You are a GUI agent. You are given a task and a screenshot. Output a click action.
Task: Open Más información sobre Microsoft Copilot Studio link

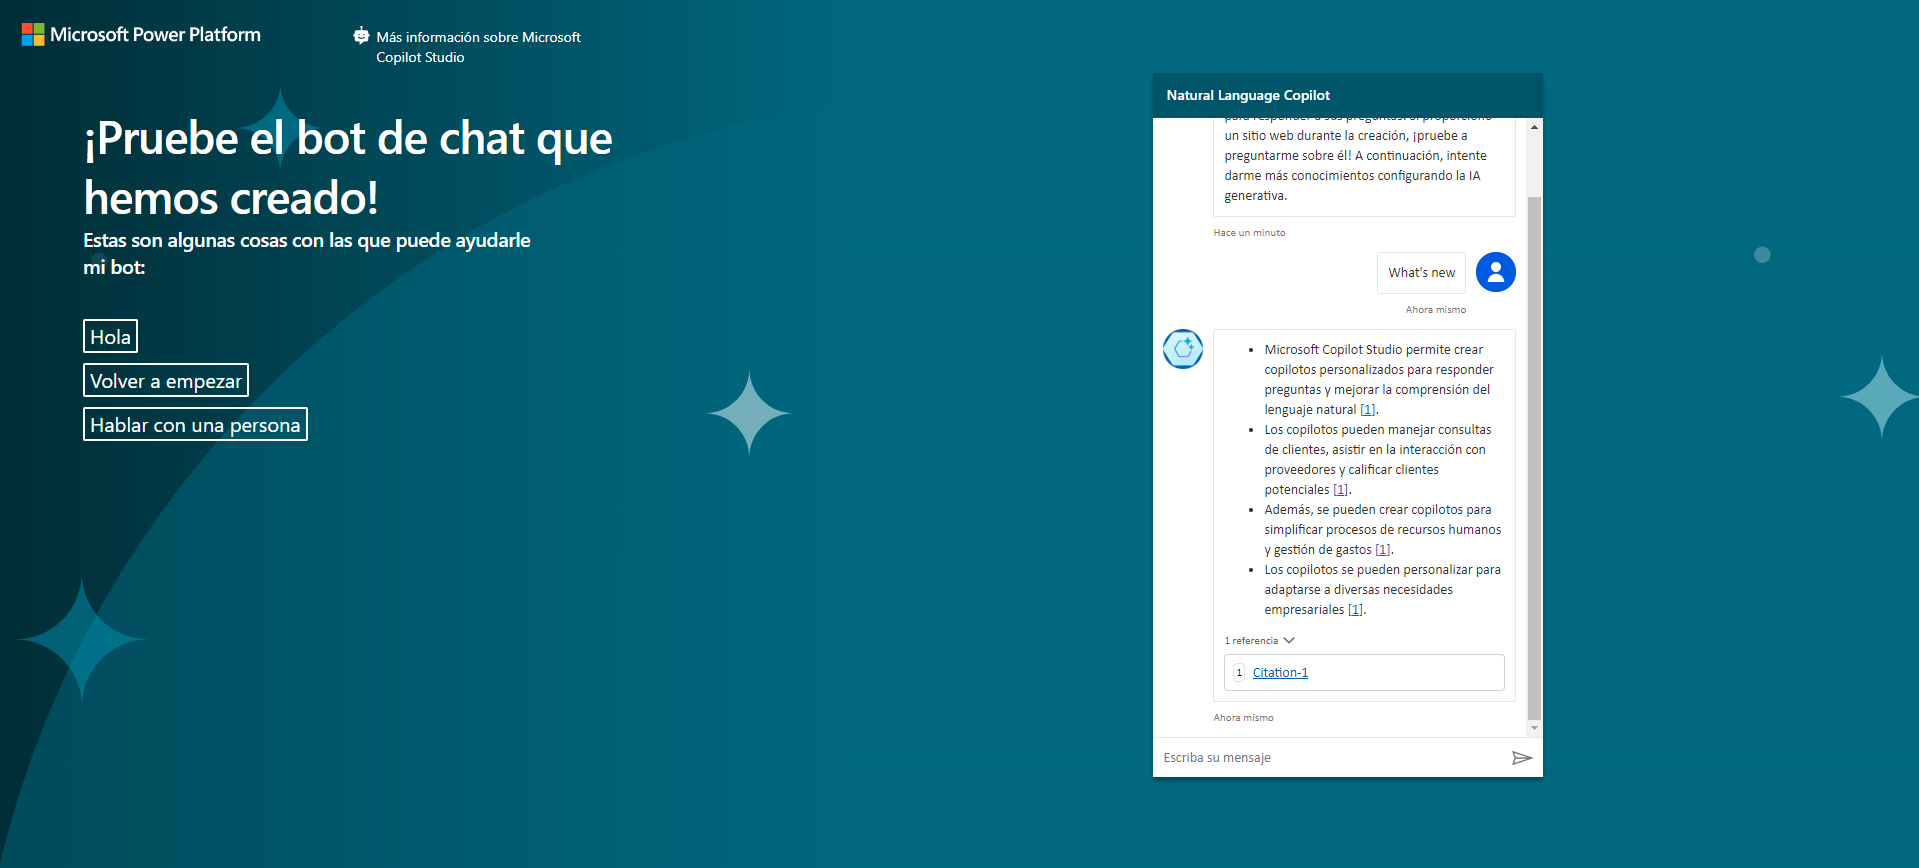click(x=478, y=47)
